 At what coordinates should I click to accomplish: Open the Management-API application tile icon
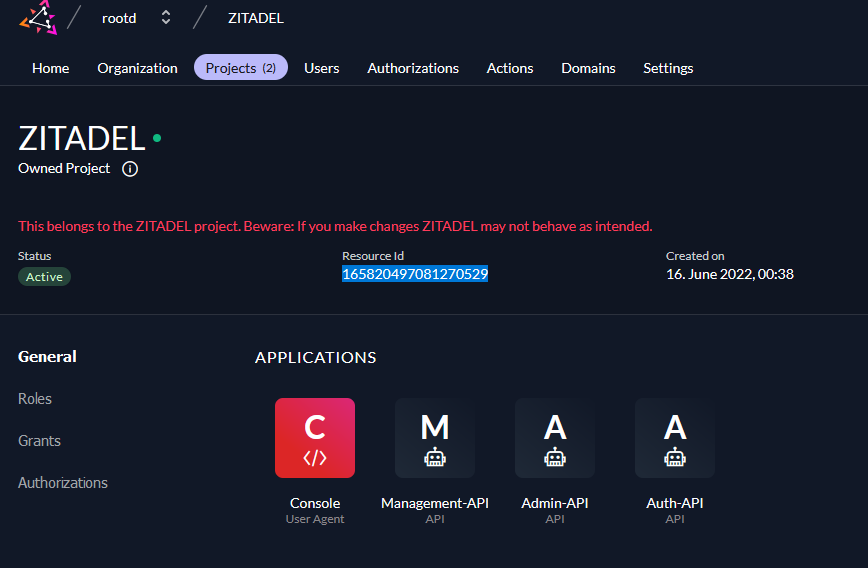tap(435, 438)
